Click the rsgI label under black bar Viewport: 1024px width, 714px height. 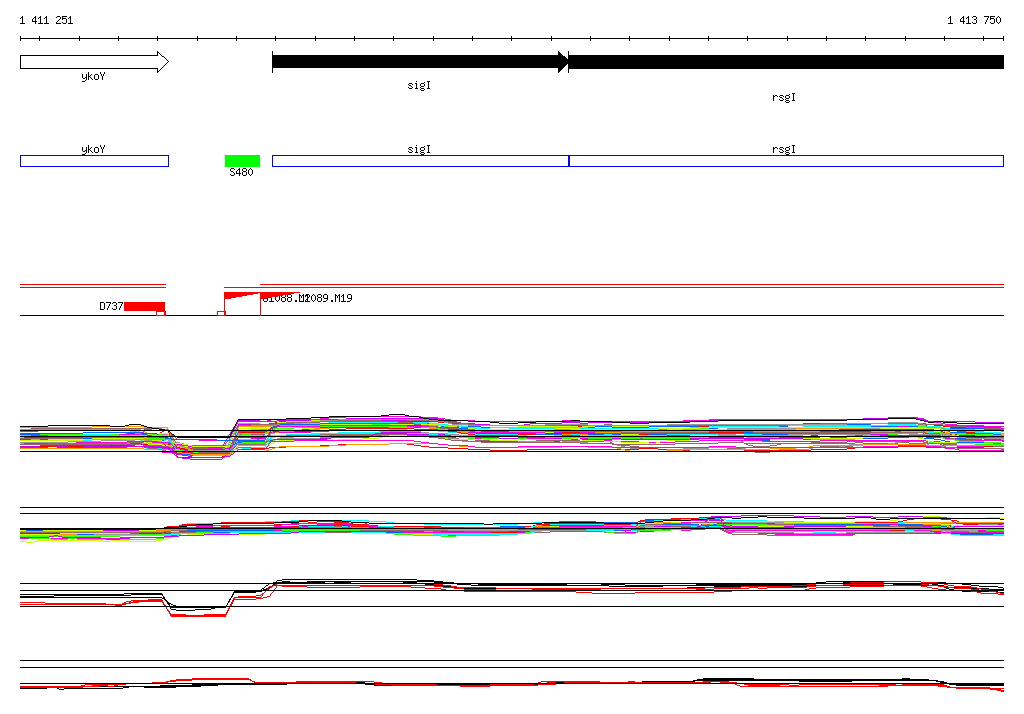tap(784, 97)
